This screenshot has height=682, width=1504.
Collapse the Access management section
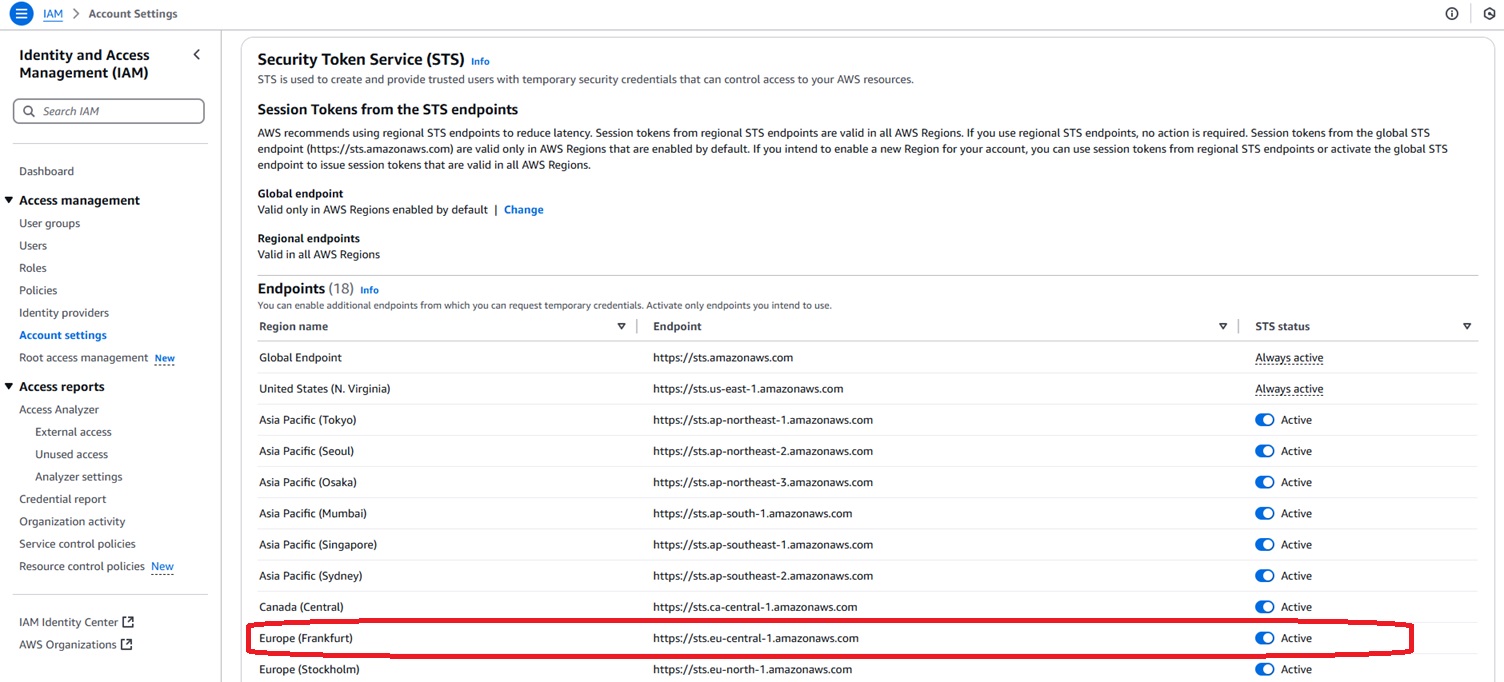coord(9,200)
